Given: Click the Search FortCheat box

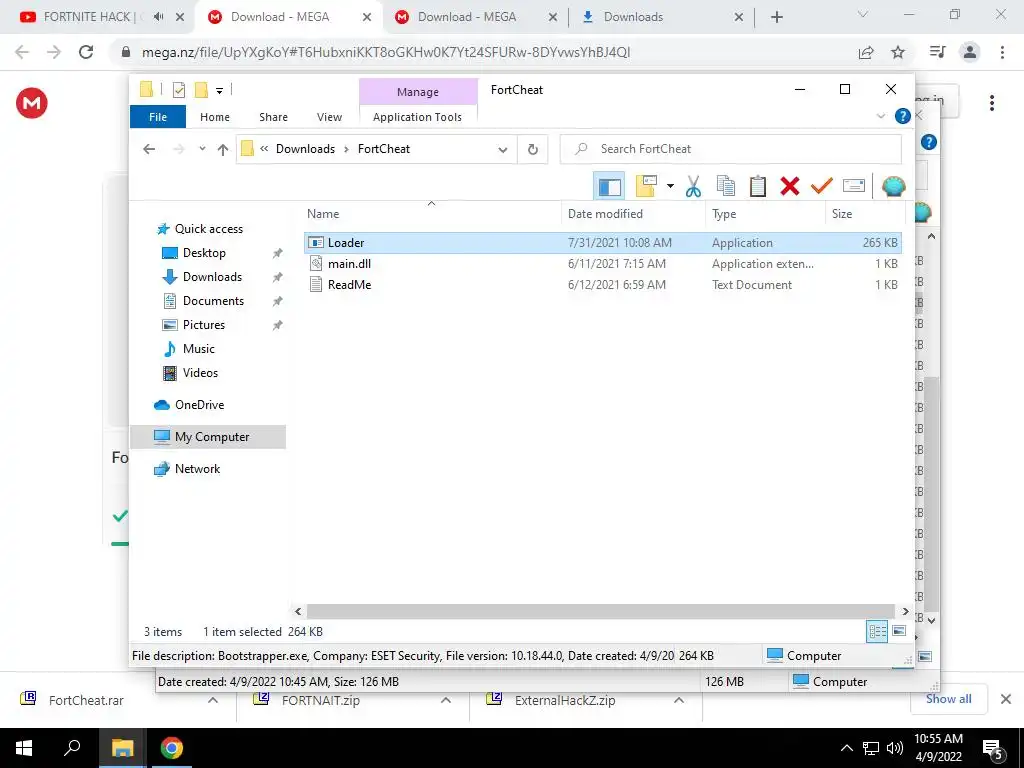Looking at the screenshot, I should (x=731, y=149).
